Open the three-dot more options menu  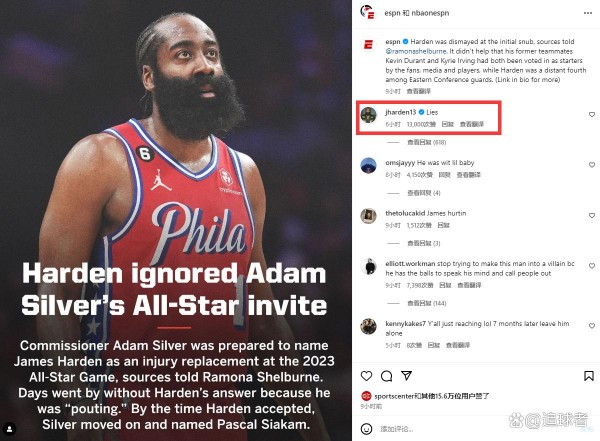coord(588,13)
